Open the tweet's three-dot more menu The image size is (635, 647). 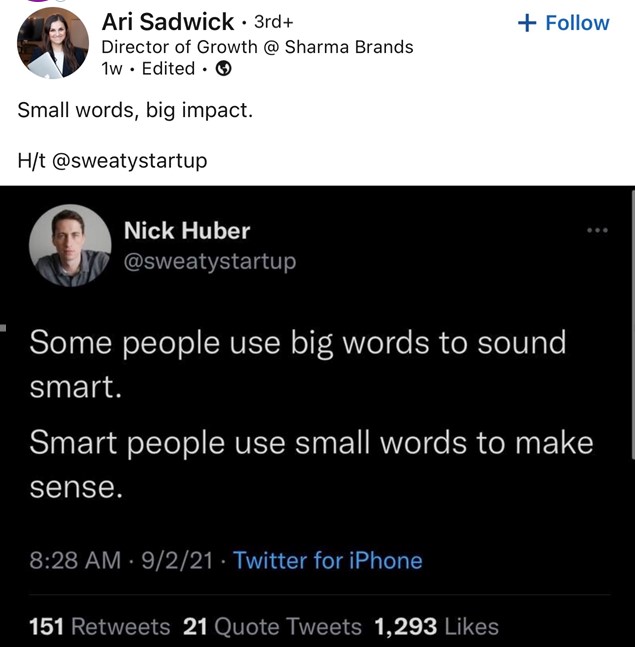(597, 231)
